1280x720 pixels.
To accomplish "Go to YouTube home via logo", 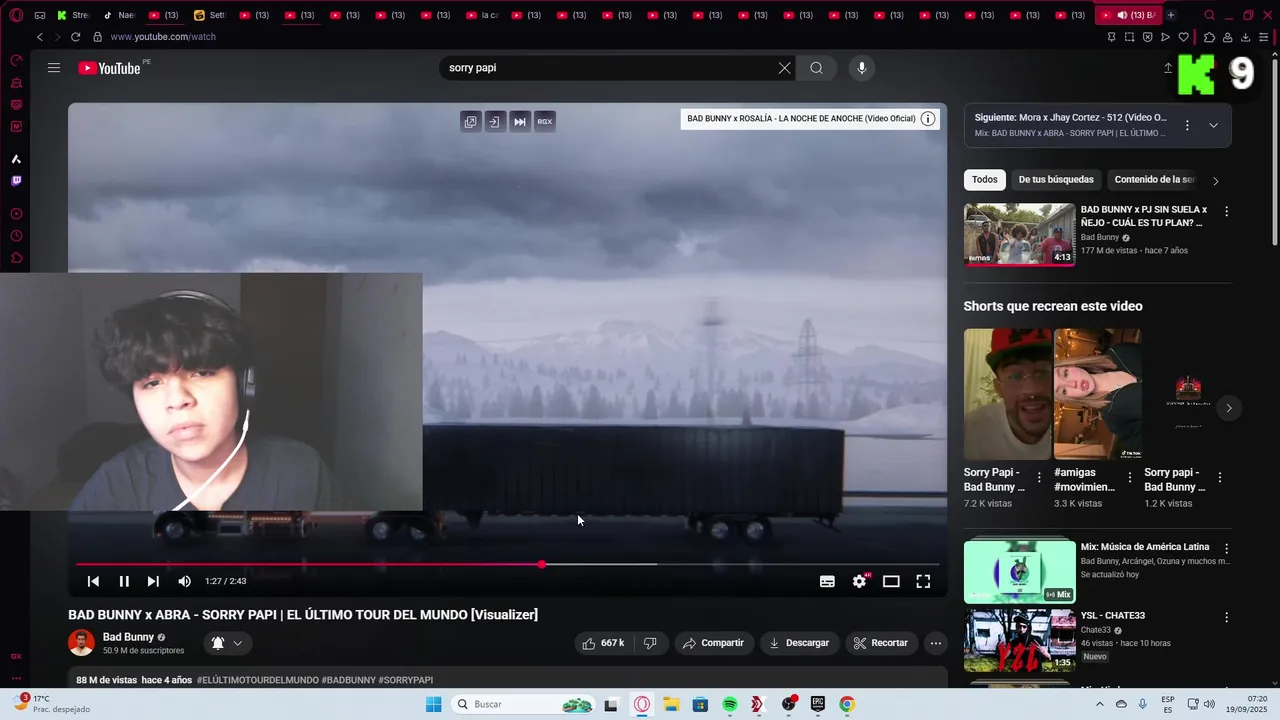I will click(109, 68).
